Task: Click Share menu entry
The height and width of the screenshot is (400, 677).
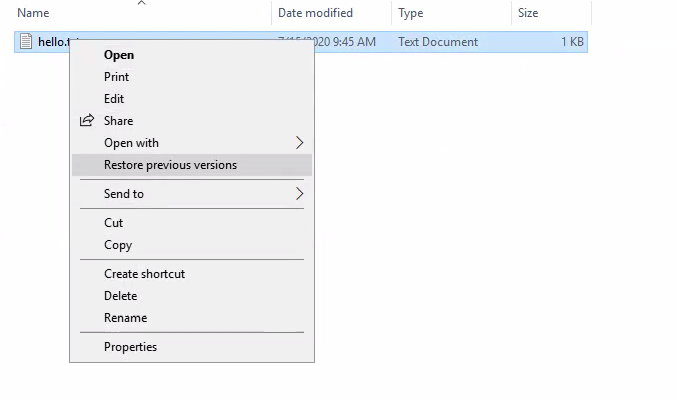Action: click(192, 121)
